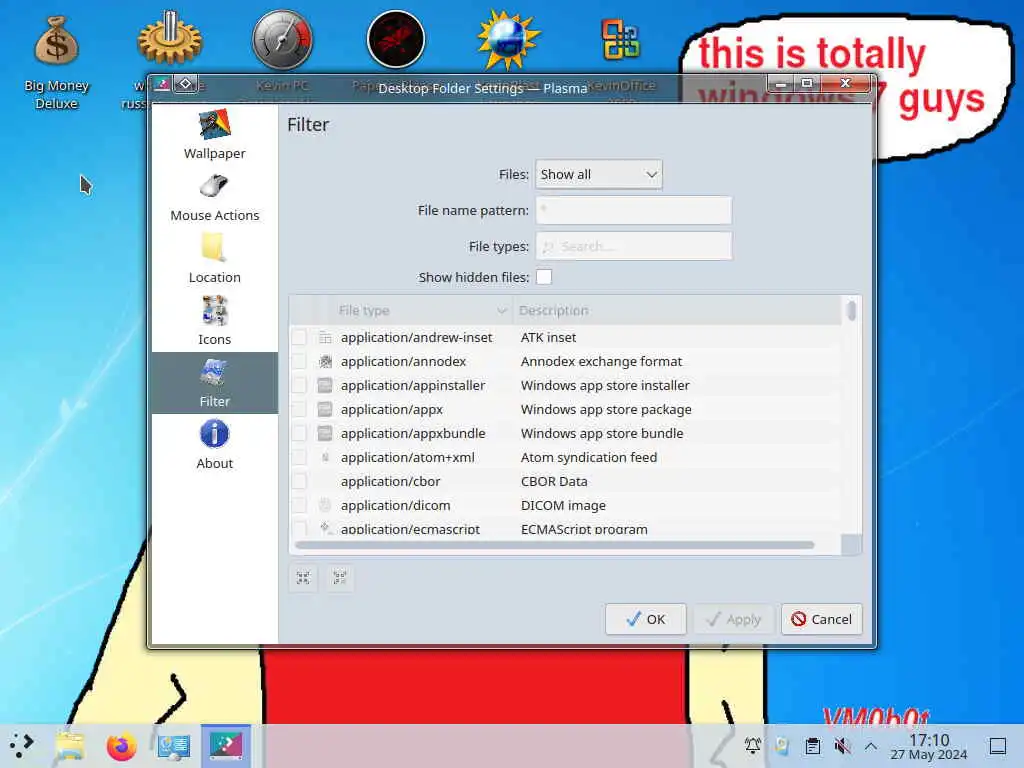Viewport: 1024px width, 768px height.
Task: Check the application/appxbundle row checkbox
Action: [299, 433]
